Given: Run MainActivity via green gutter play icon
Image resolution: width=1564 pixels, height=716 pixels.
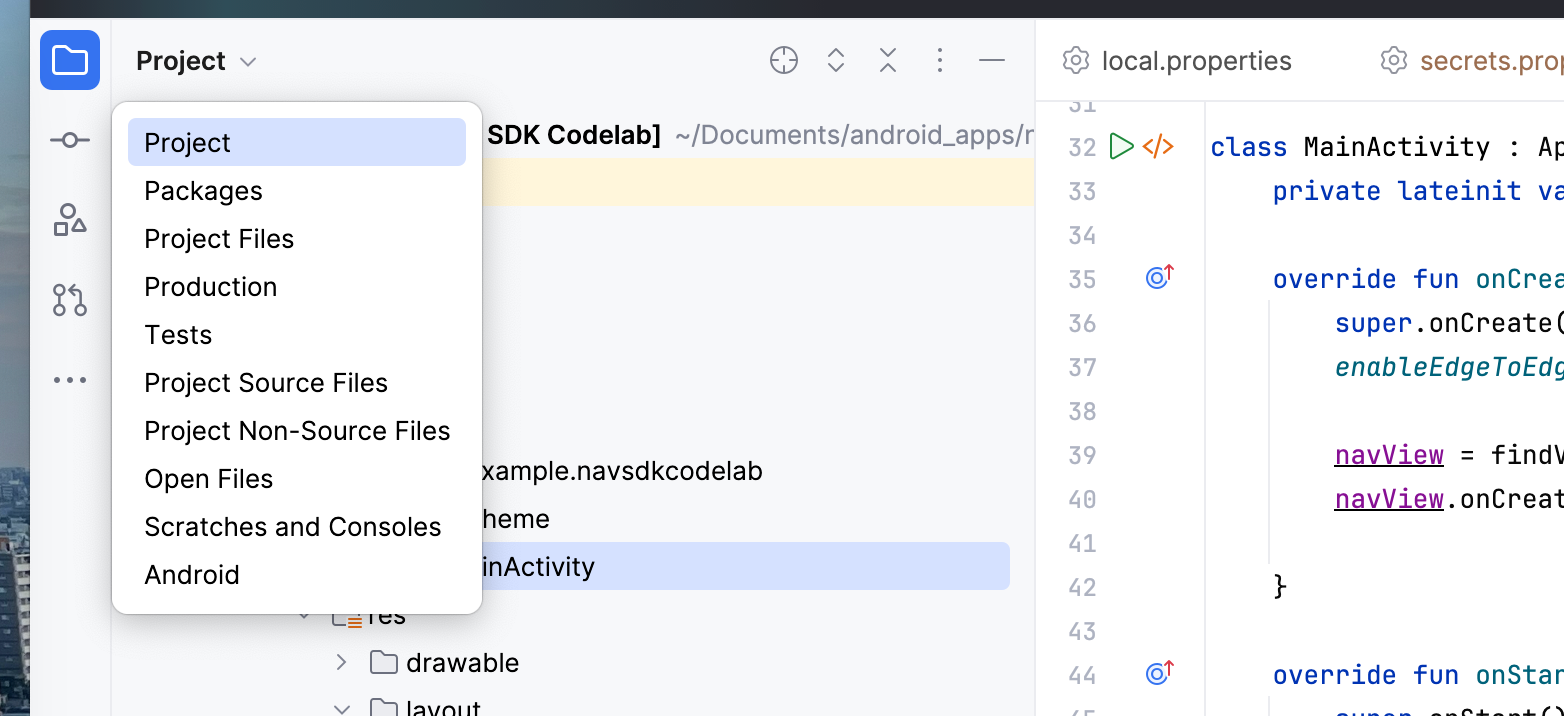Looking at the screenshot, I should [x=1121, y=146].
